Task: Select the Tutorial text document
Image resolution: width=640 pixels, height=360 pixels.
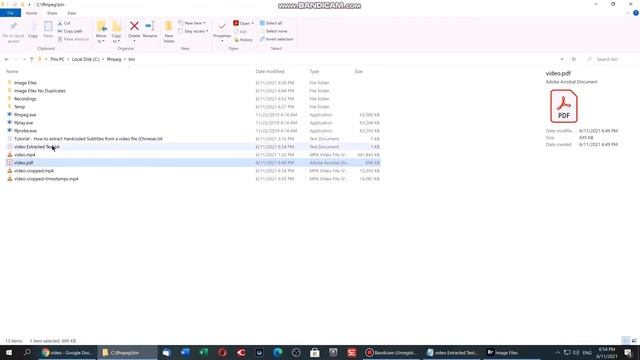Action: coord(88,139)
